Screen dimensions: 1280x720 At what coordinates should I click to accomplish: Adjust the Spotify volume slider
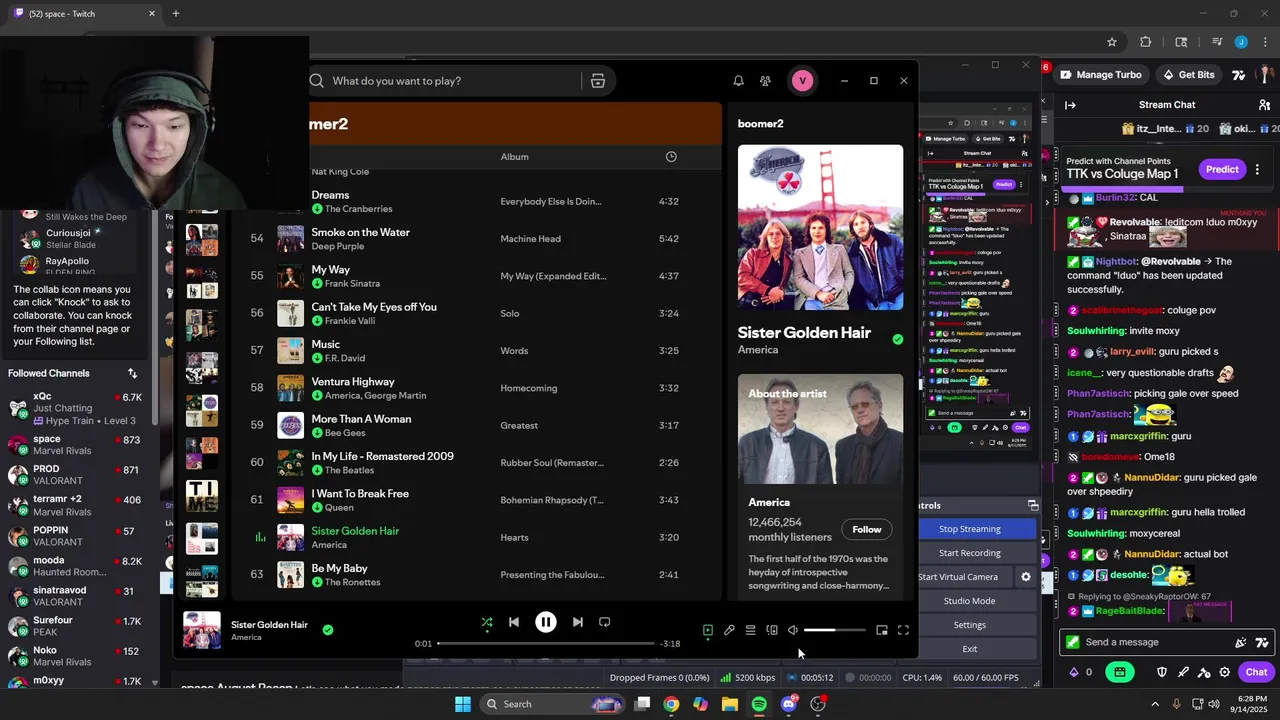pyautogui.click(x=834, y=630)
